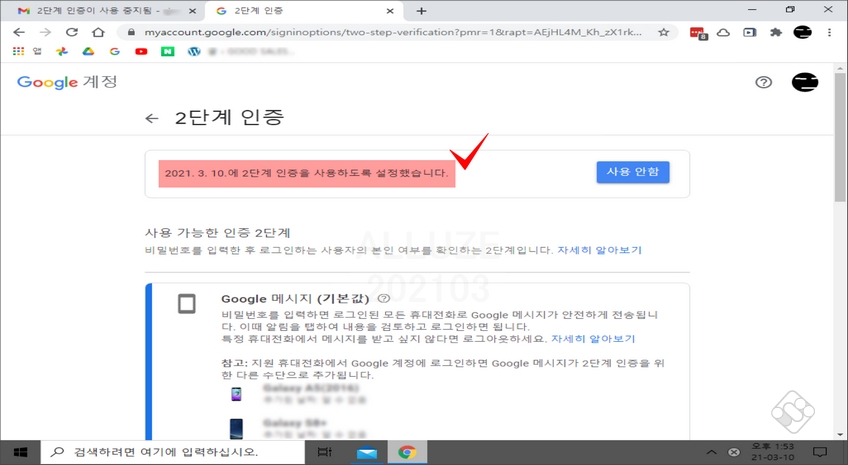Screen dimensions: 848x465
Task: Open the Google bookmark icon
Action: click(115, 51)
